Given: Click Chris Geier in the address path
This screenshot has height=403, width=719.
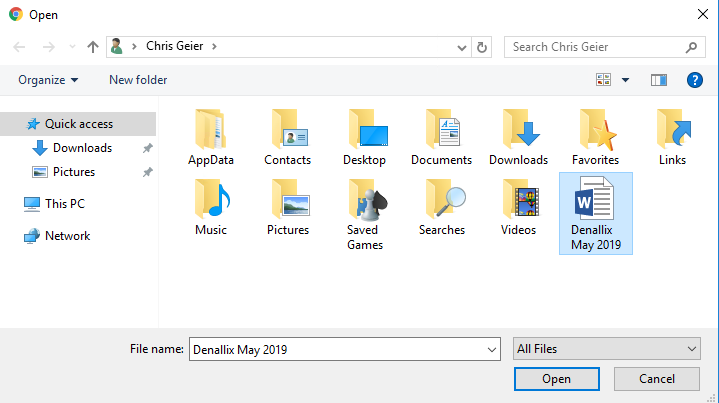Looking at the screenshot, I should pyautogui.click(x=175, y=46).
